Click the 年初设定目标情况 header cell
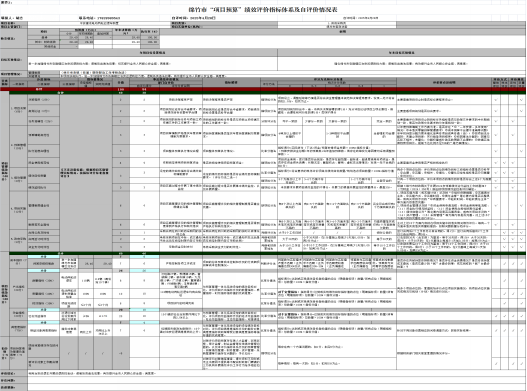 (153, 53)
